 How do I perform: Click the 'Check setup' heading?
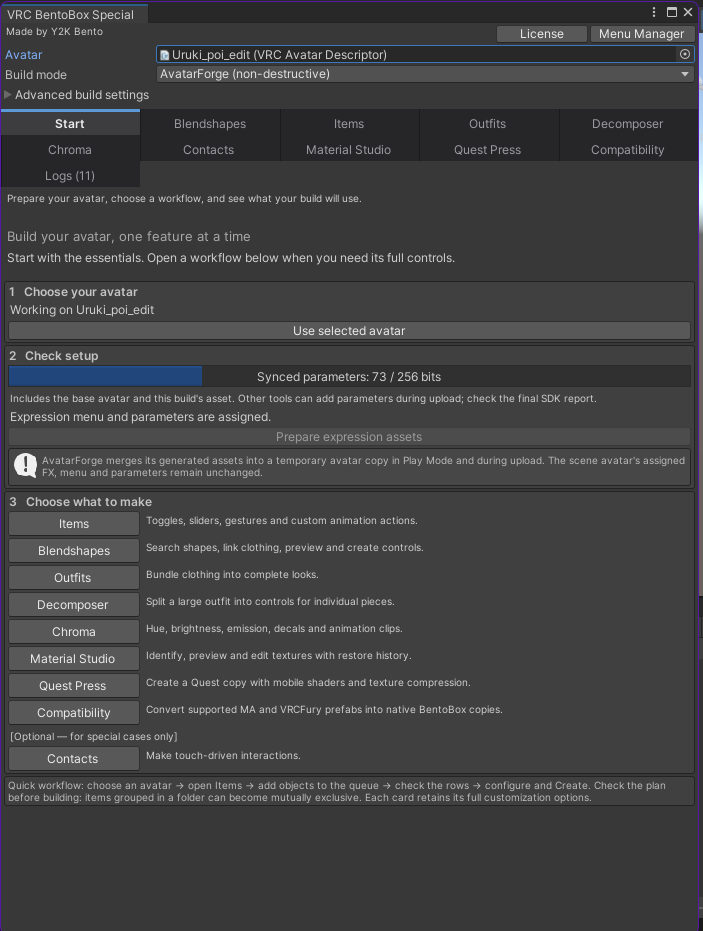pyautogui.click(x=62, y=356)
